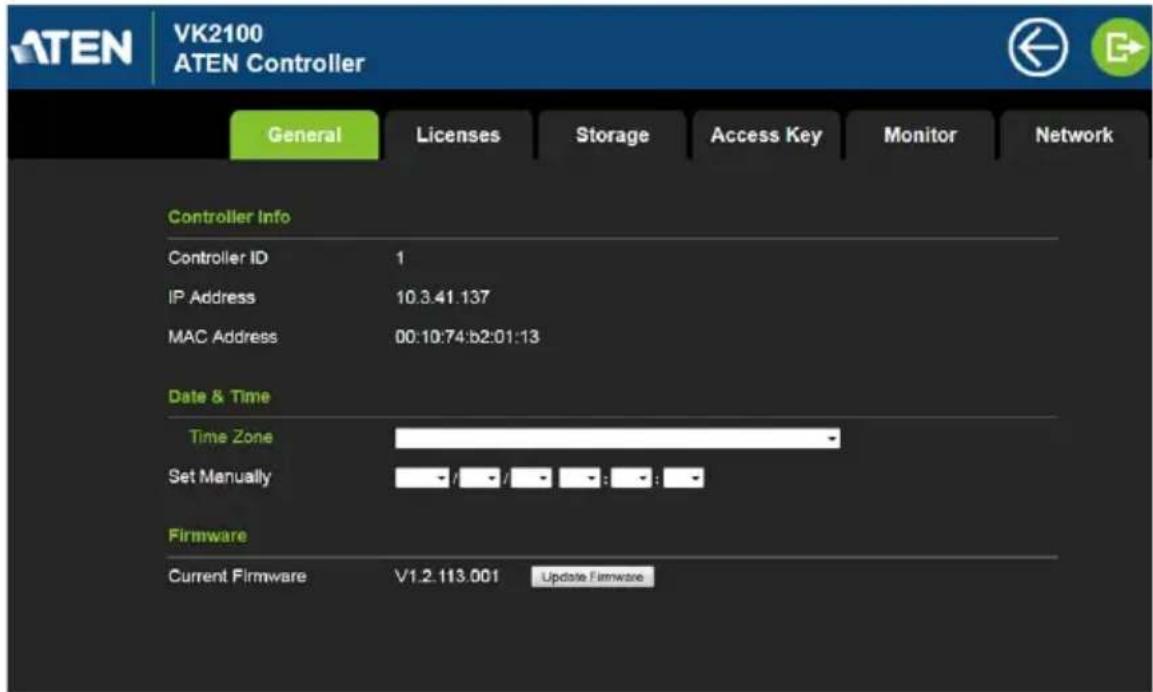Open the Licenses tab
This screenshot has width=1153, height=692.
point(458,135)
